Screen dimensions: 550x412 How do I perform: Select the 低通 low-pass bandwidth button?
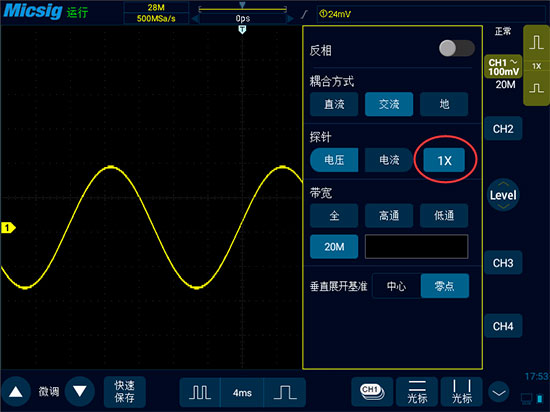444,215
